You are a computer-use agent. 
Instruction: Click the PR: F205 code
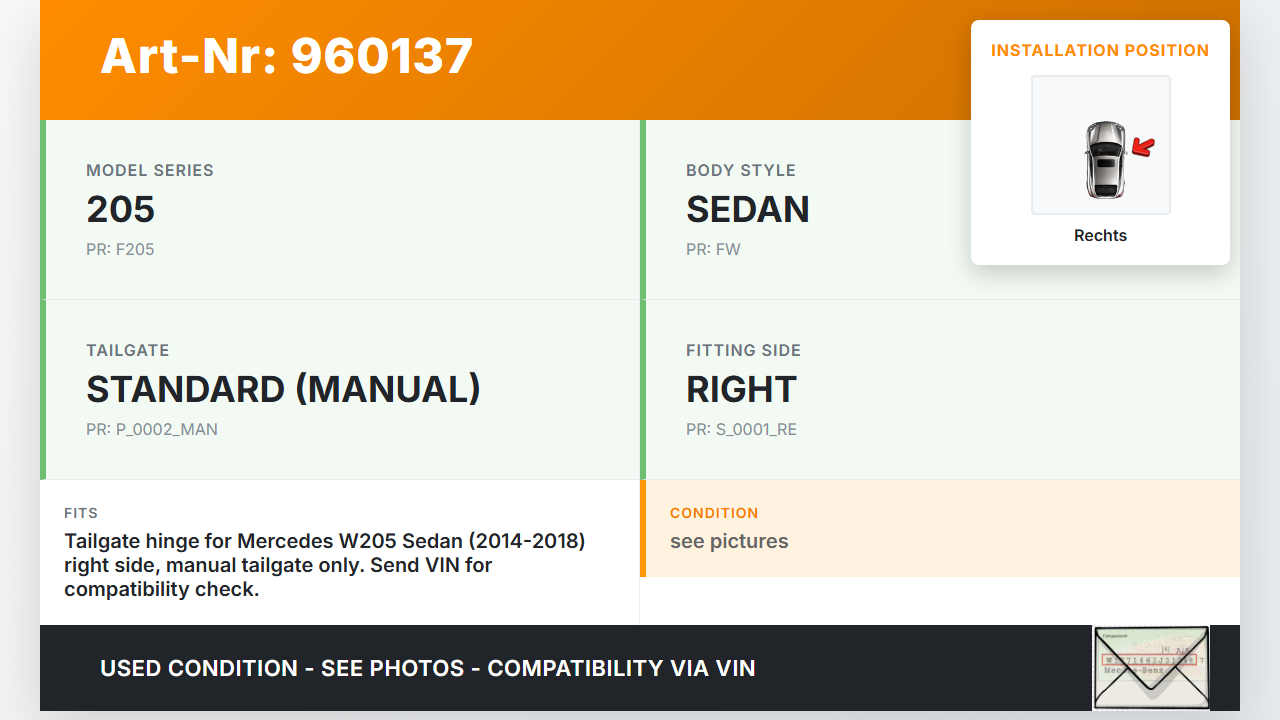120,250
